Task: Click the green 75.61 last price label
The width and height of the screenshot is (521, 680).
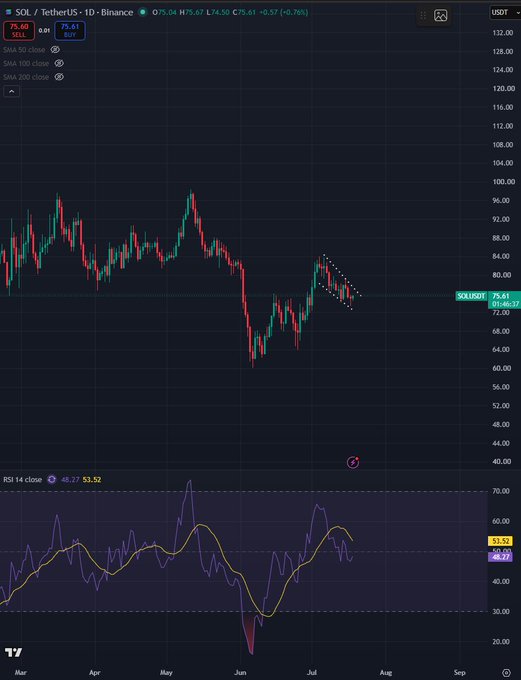Action: (501, 296)
